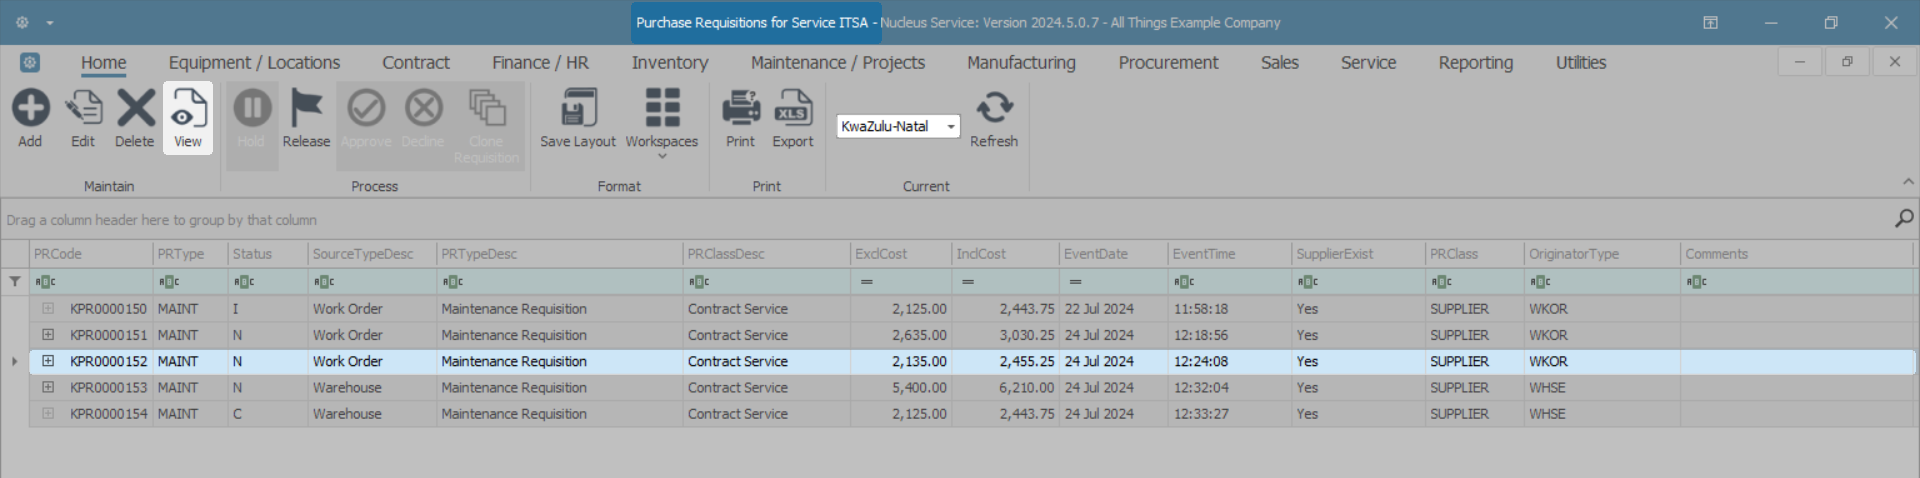Click the Delete icon in the Maintain group

tap(135, 108)
